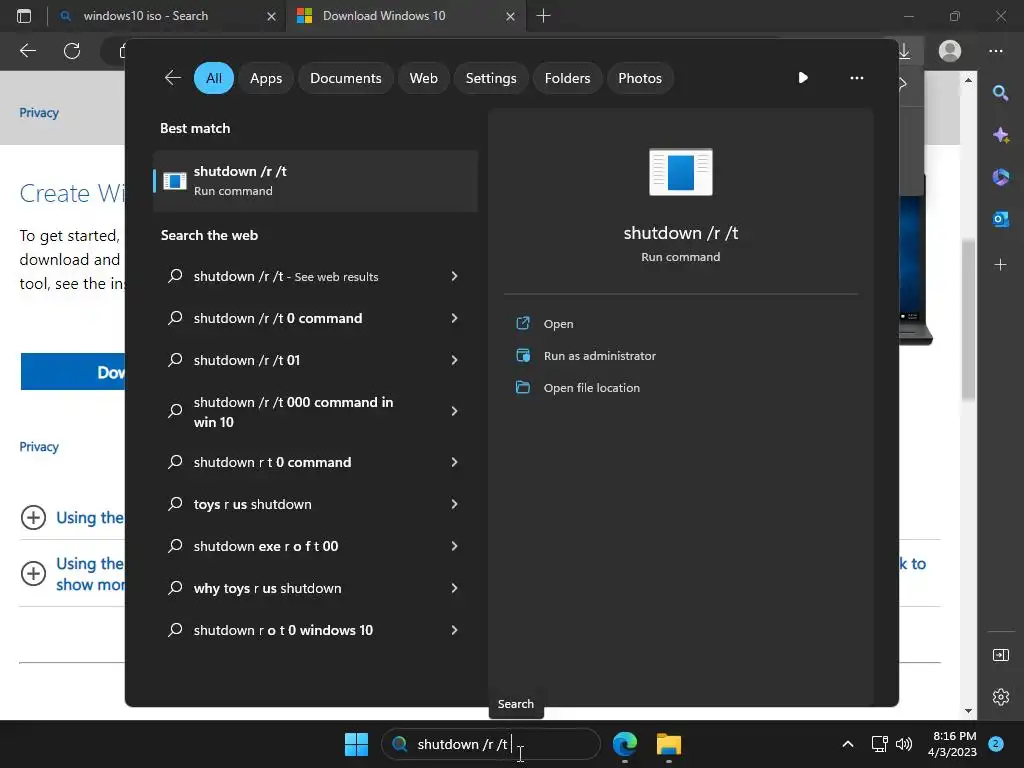Open best match shutdown /r /t Run command

tap(315, 181)
